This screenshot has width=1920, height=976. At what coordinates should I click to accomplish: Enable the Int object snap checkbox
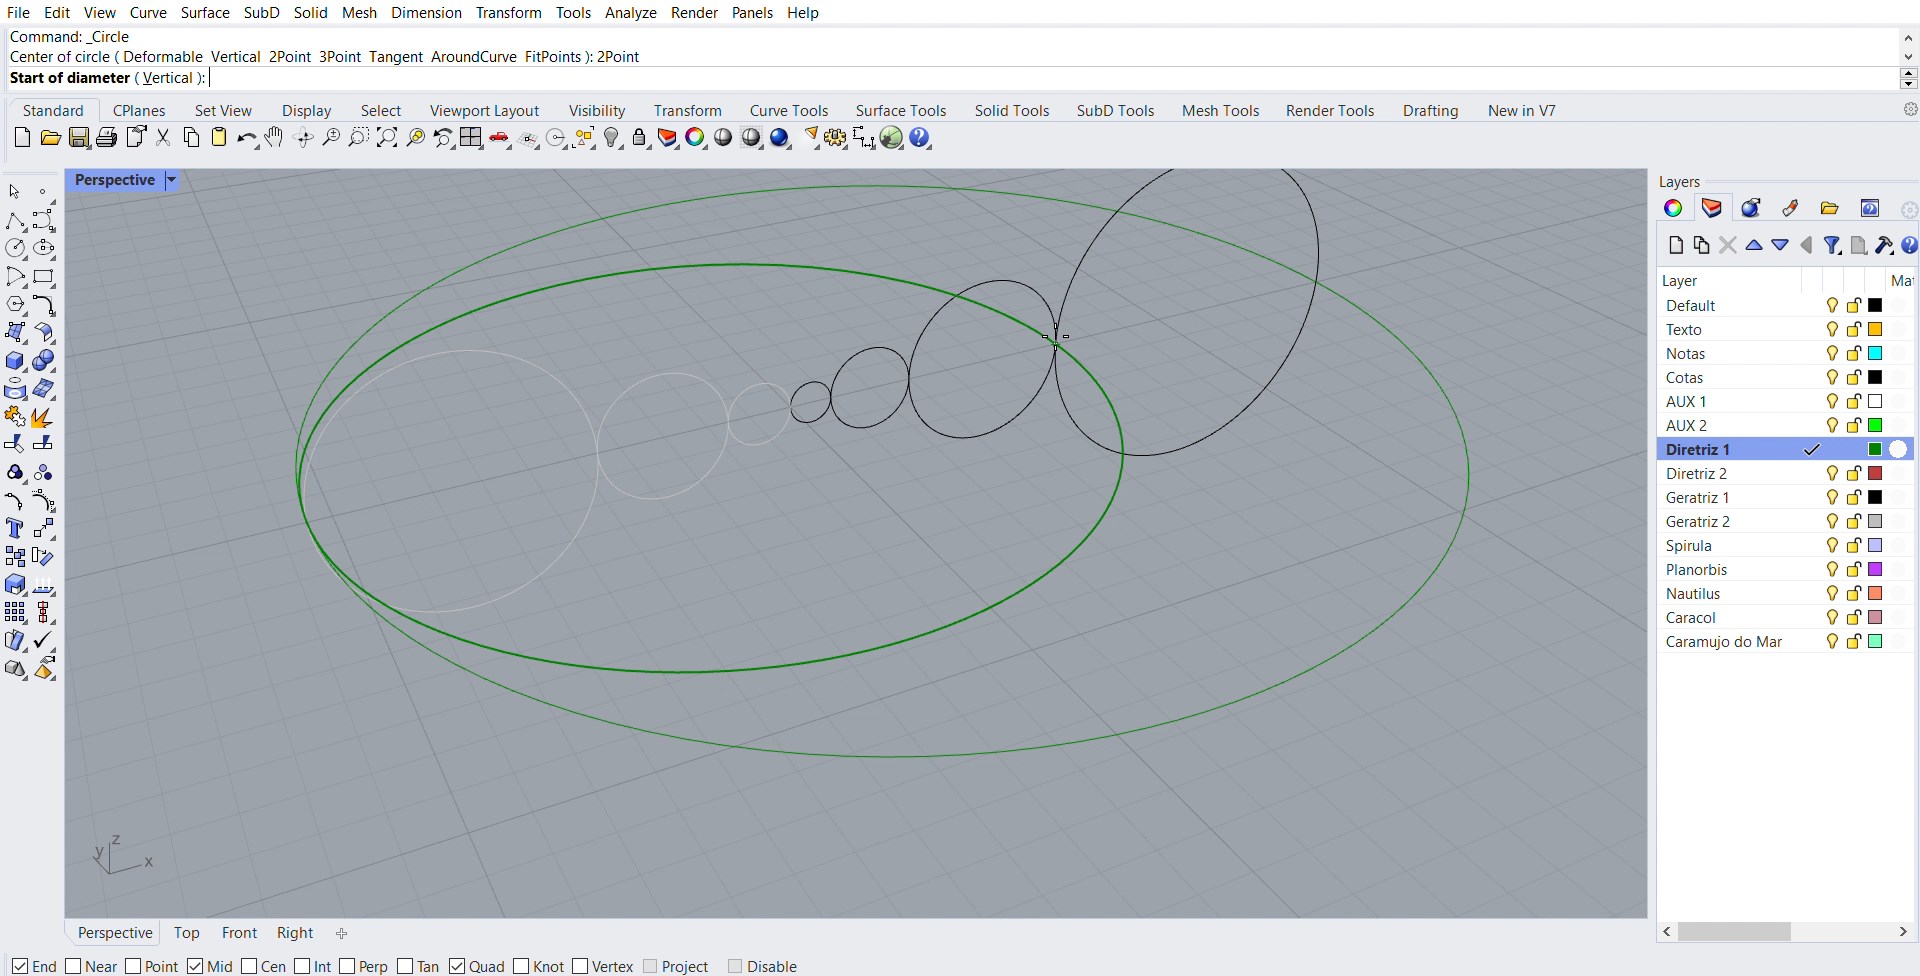click(302, 966)
